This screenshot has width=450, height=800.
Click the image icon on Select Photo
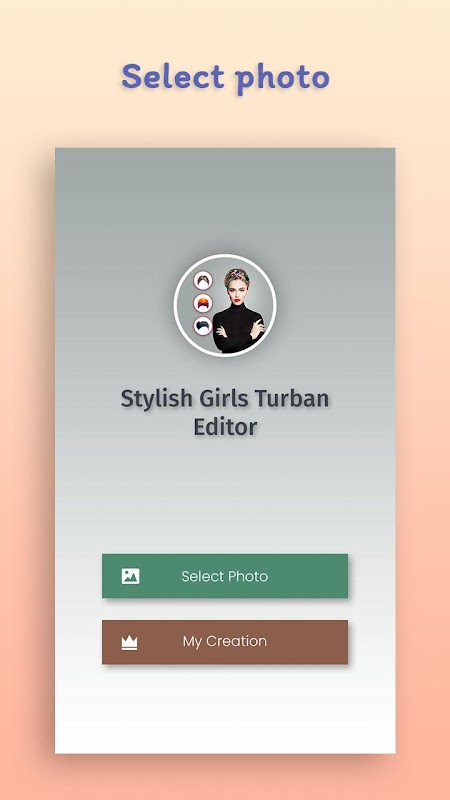click(x=131, y=577)
